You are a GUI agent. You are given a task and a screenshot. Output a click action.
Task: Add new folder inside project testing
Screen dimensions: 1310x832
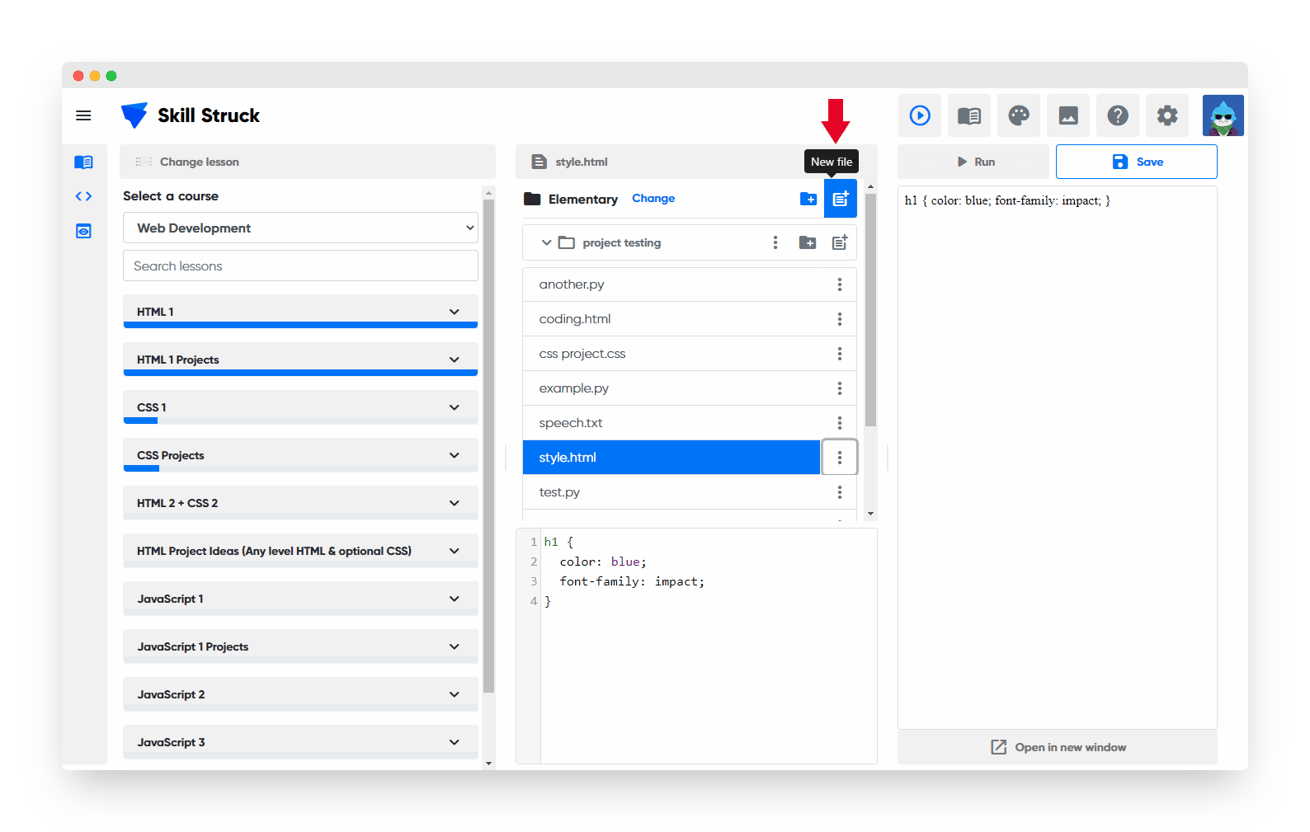807,243
